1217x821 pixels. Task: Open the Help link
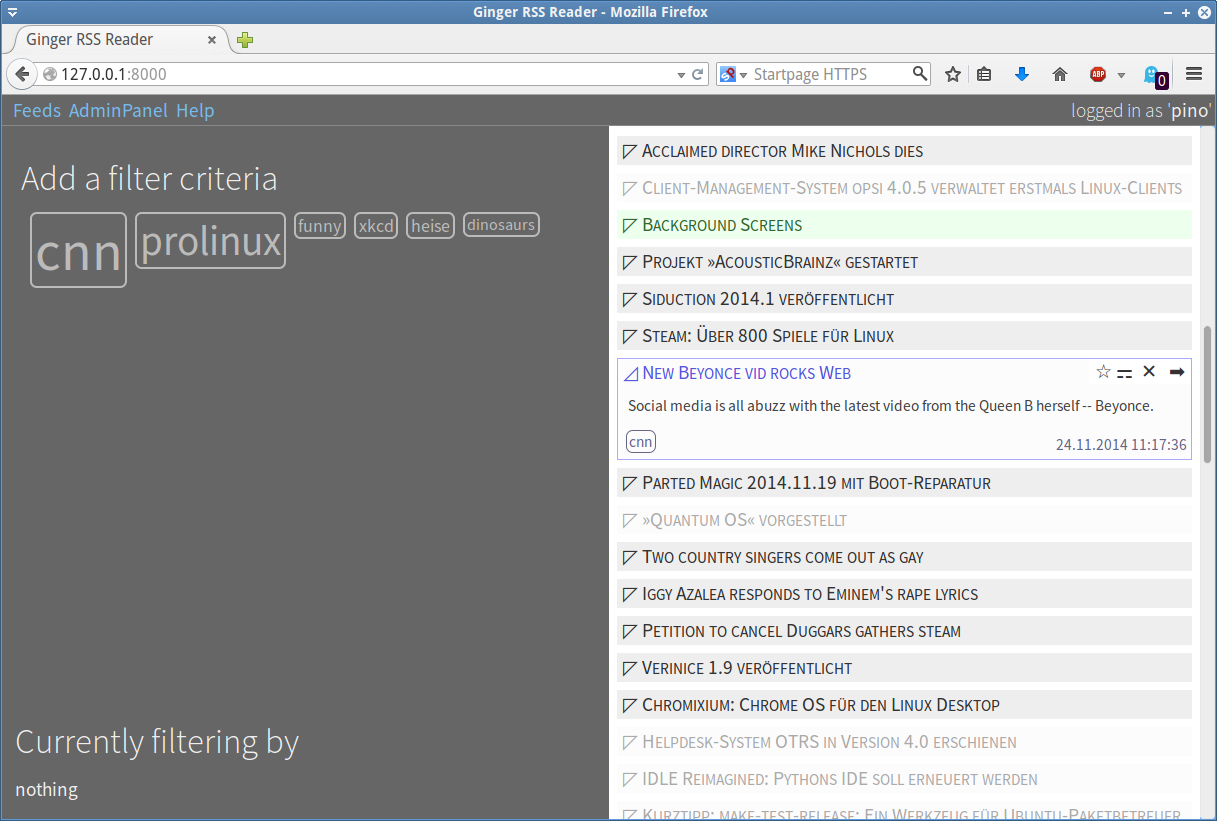(x=195, y=111)
